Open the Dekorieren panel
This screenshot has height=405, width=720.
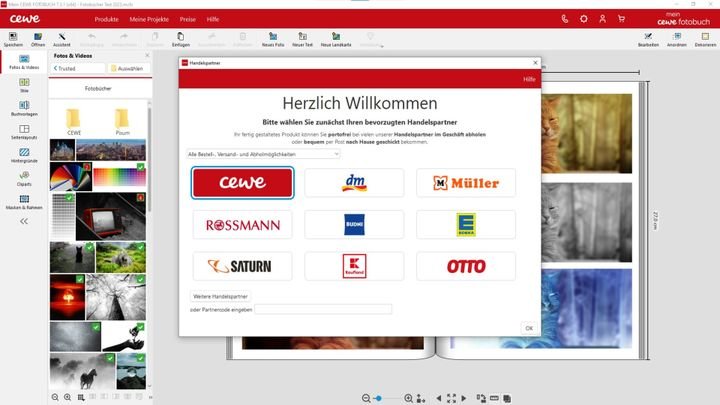(x=705, y=39)
